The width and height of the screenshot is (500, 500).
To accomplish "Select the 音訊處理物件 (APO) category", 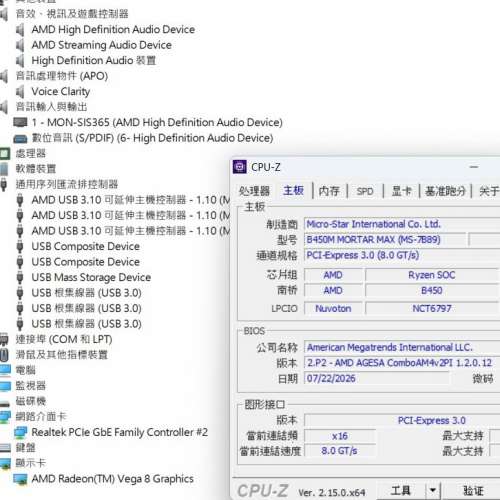I will click(x=62, y=76).
